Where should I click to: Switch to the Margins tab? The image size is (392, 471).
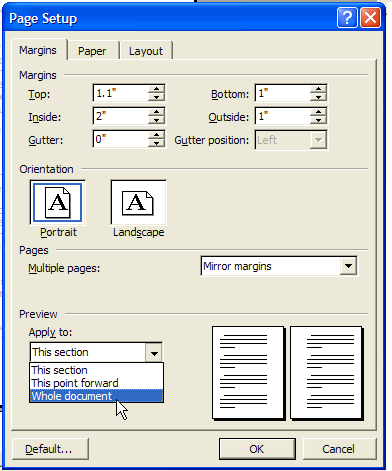pos(38,50)
